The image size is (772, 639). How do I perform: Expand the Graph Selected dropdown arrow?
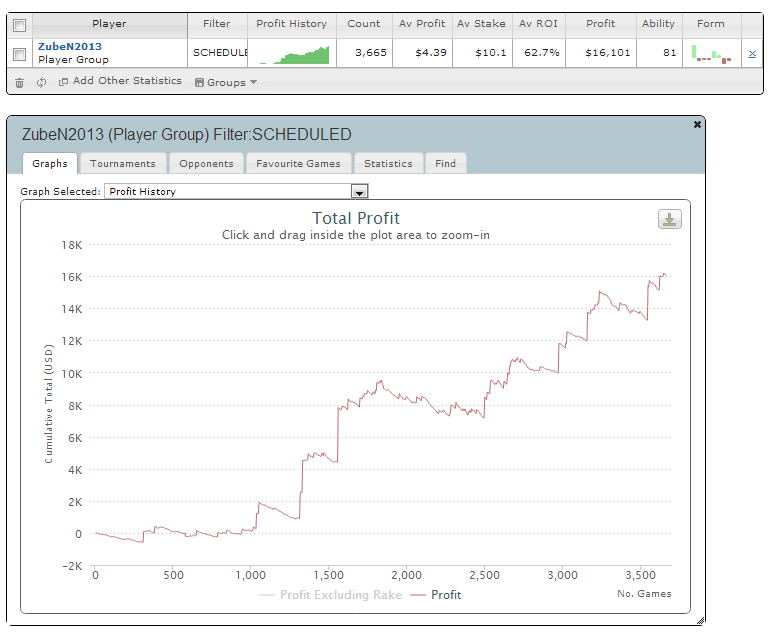tap(359, 192)
